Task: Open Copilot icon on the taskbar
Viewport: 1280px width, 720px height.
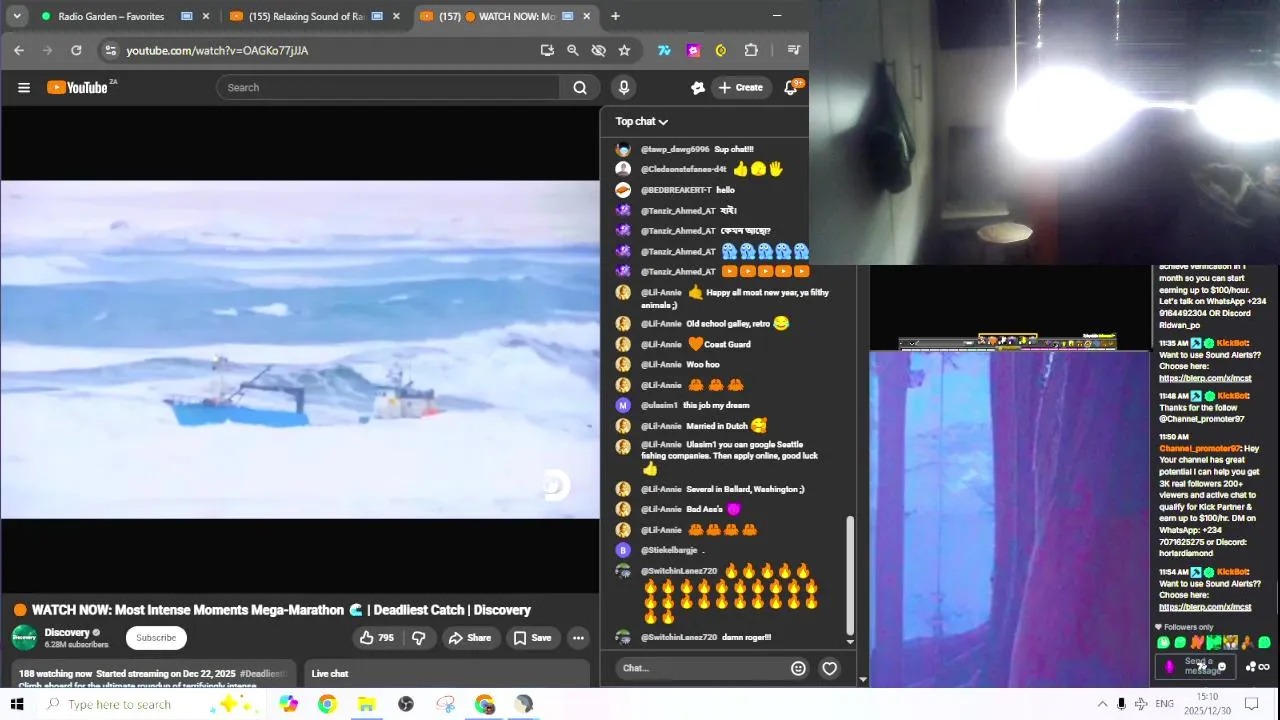Action: (289, 704)
